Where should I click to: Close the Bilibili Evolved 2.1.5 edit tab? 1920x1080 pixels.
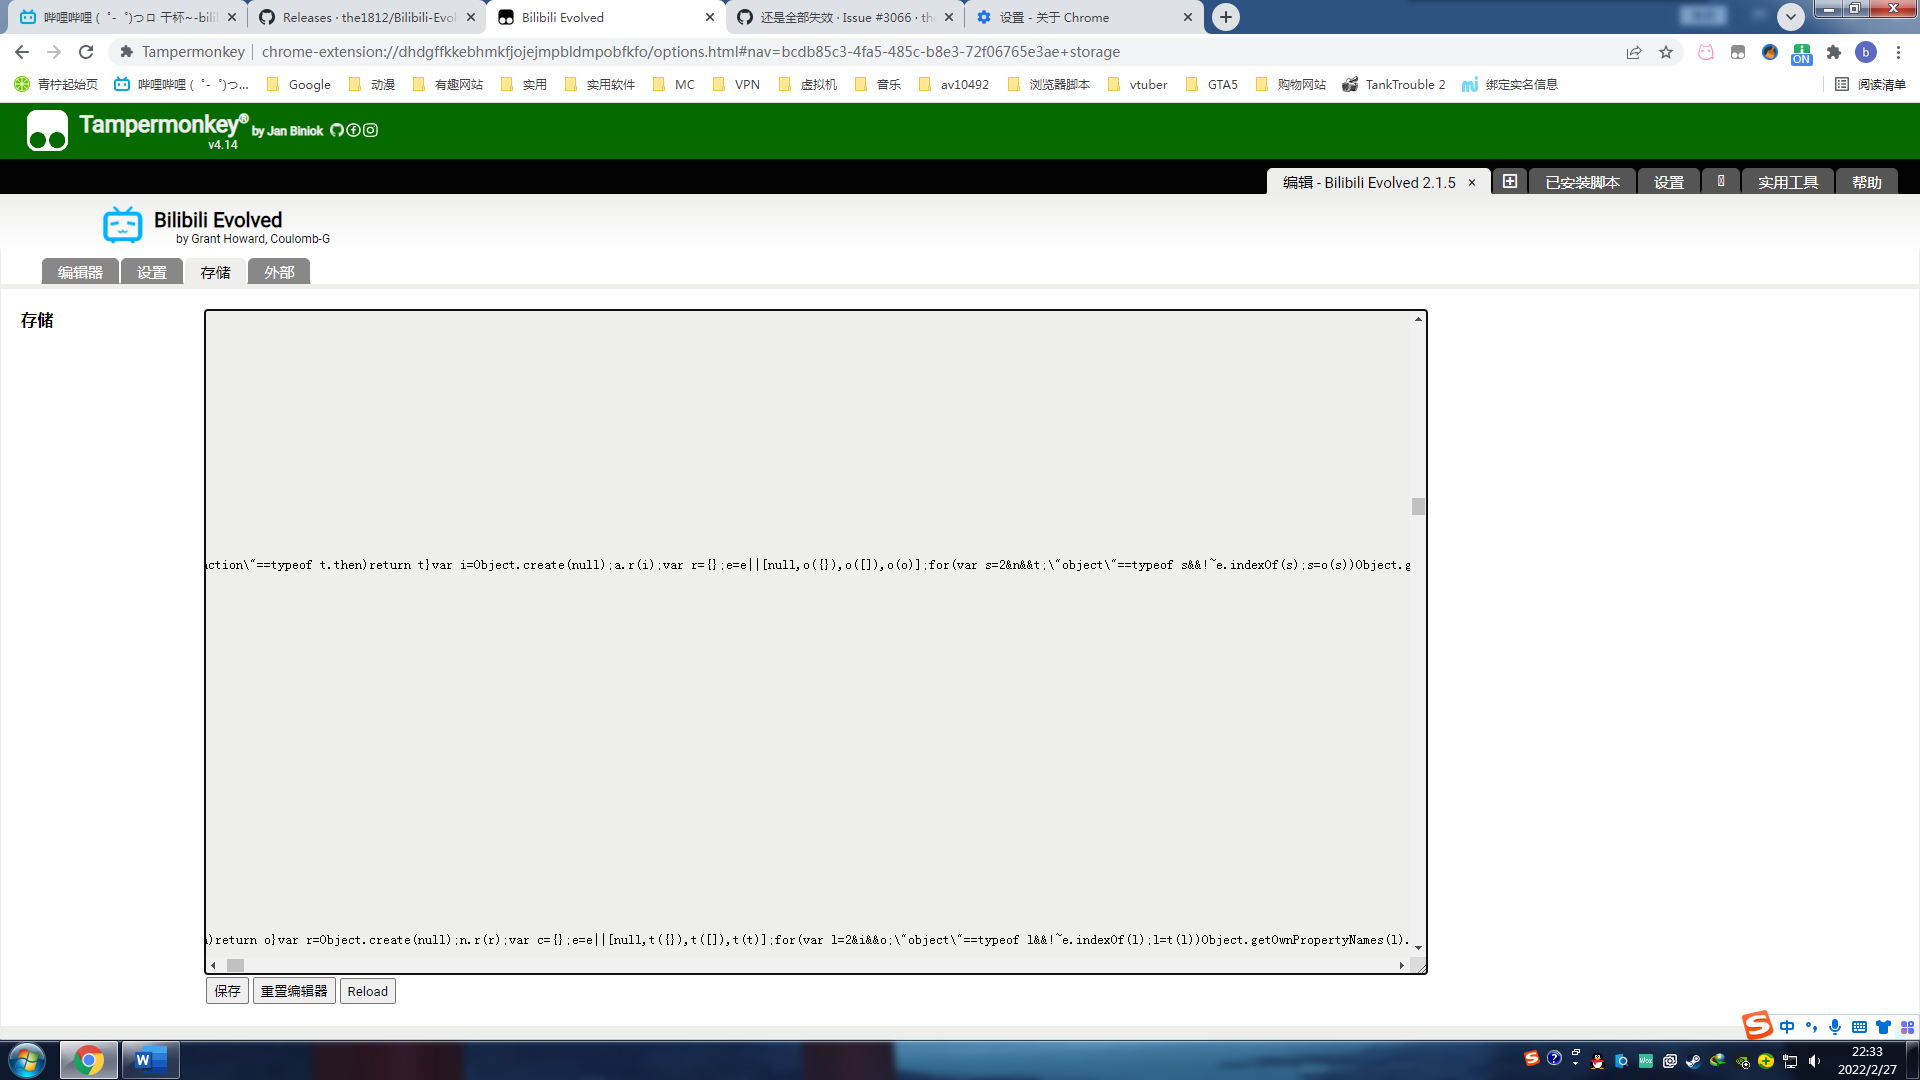1472,183
